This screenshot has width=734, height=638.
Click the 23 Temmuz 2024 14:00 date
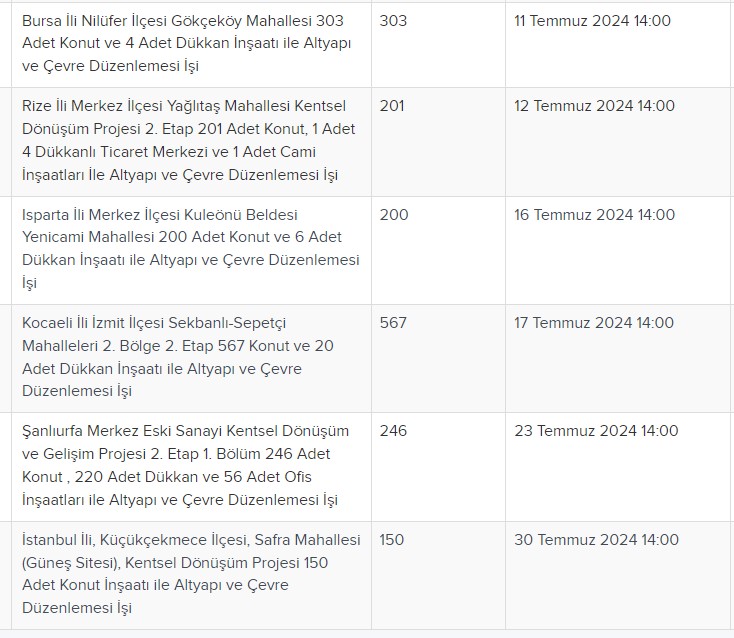(596, 431)
